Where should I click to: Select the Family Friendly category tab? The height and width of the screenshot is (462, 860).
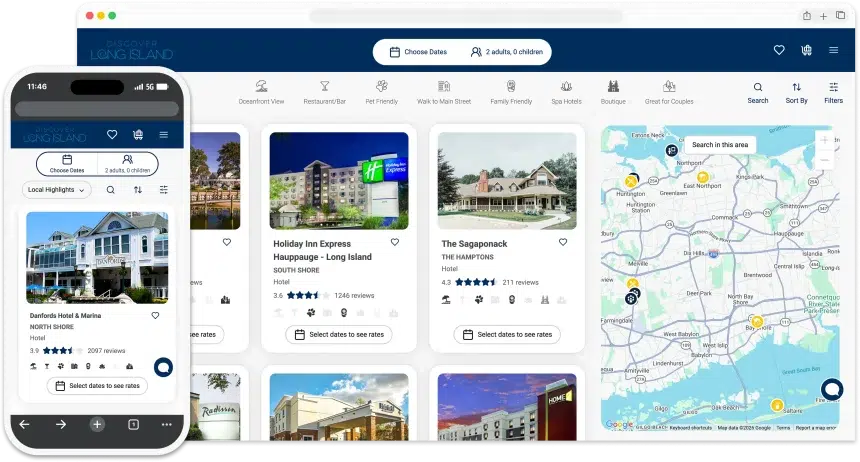[x=511, y=87]
